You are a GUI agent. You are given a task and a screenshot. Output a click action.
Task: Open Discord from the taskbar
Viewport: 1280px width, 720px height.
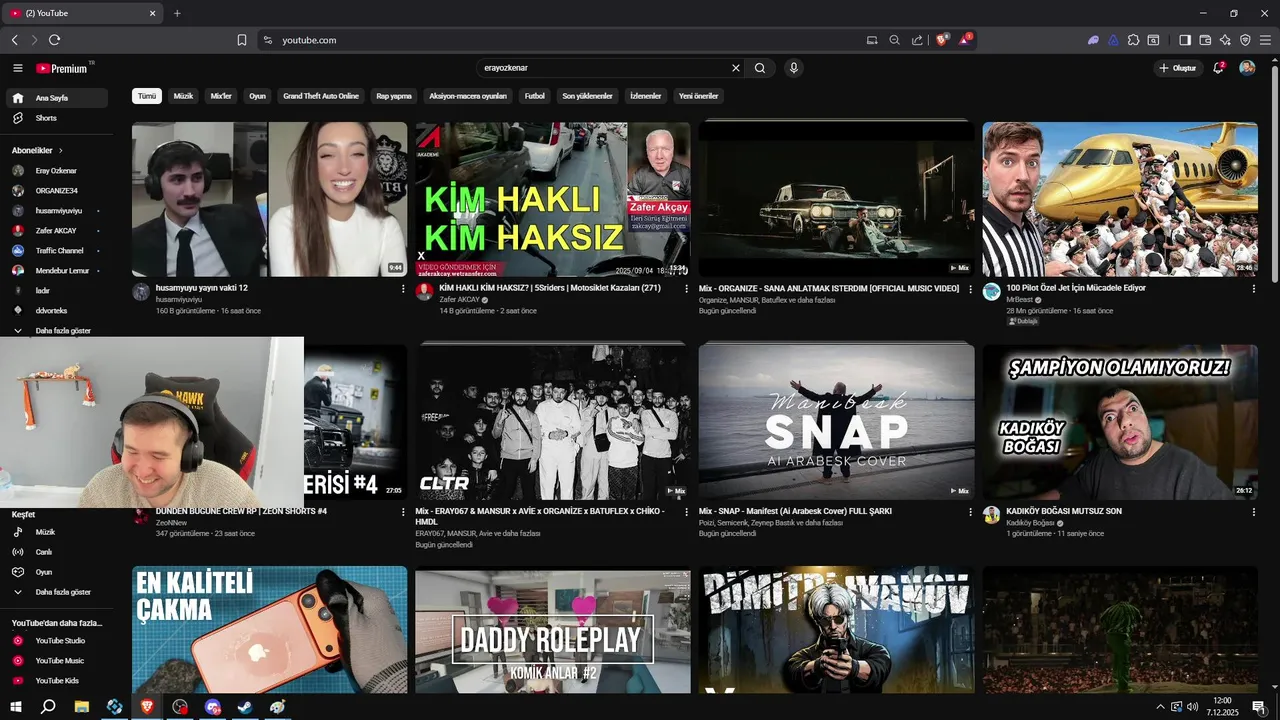coord(212,706)
